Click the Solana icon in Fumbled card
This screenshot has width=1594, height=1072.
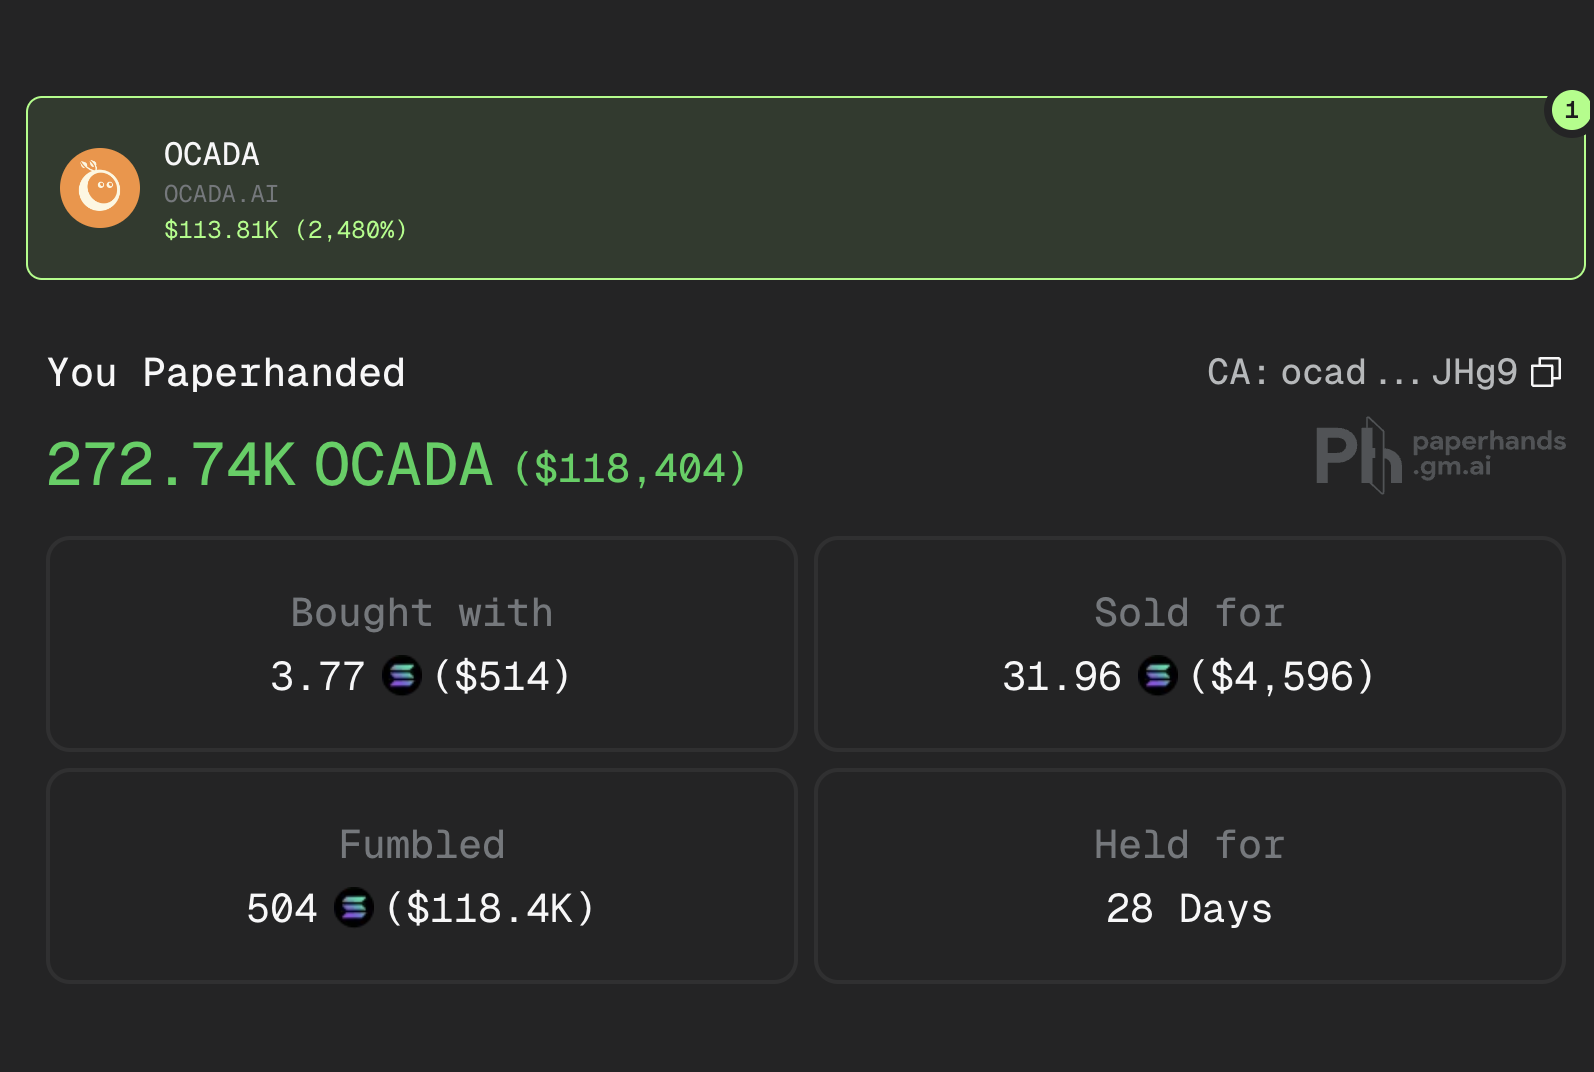[354, 908]
